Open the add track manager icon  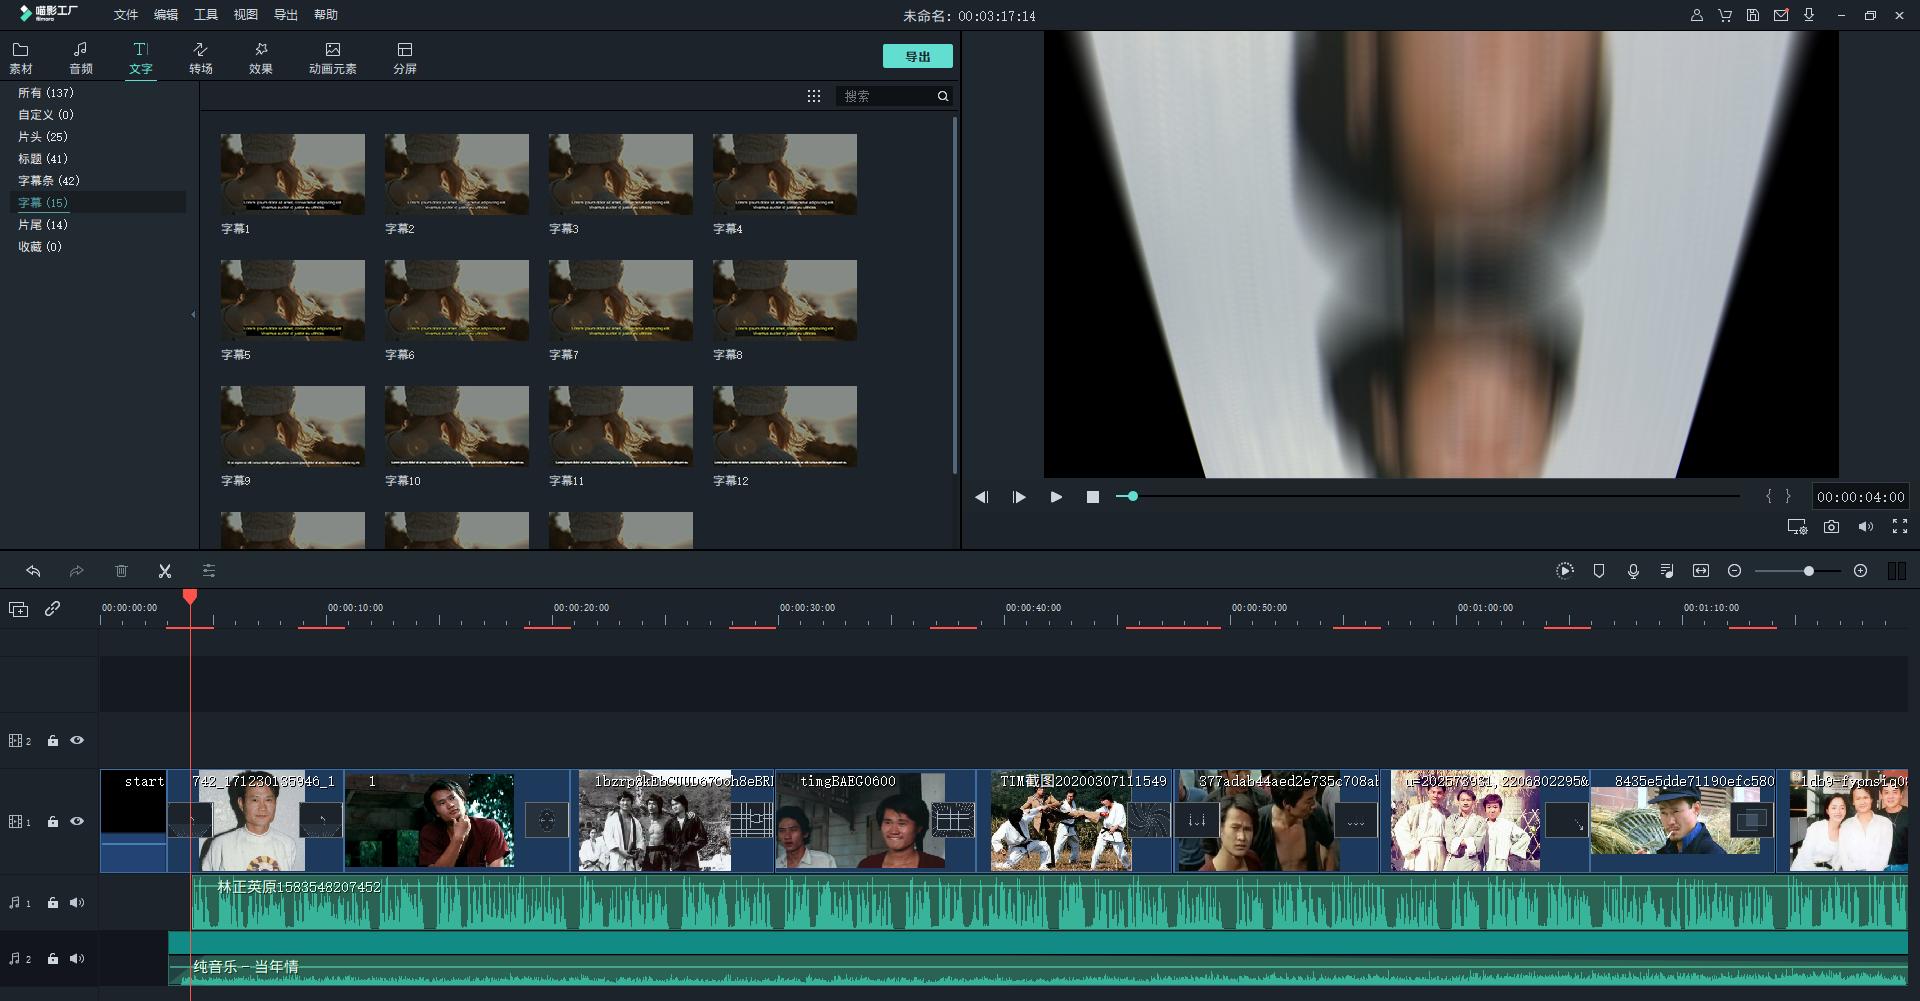click(18, 609)
